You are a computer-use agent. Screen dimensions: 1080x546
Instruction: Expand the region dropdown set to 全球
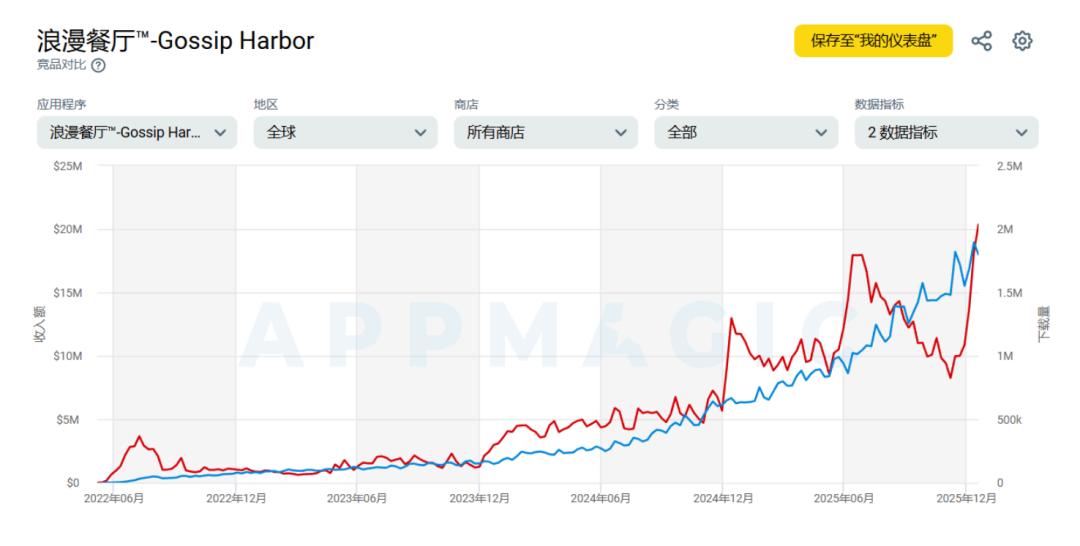click(345, 132)
